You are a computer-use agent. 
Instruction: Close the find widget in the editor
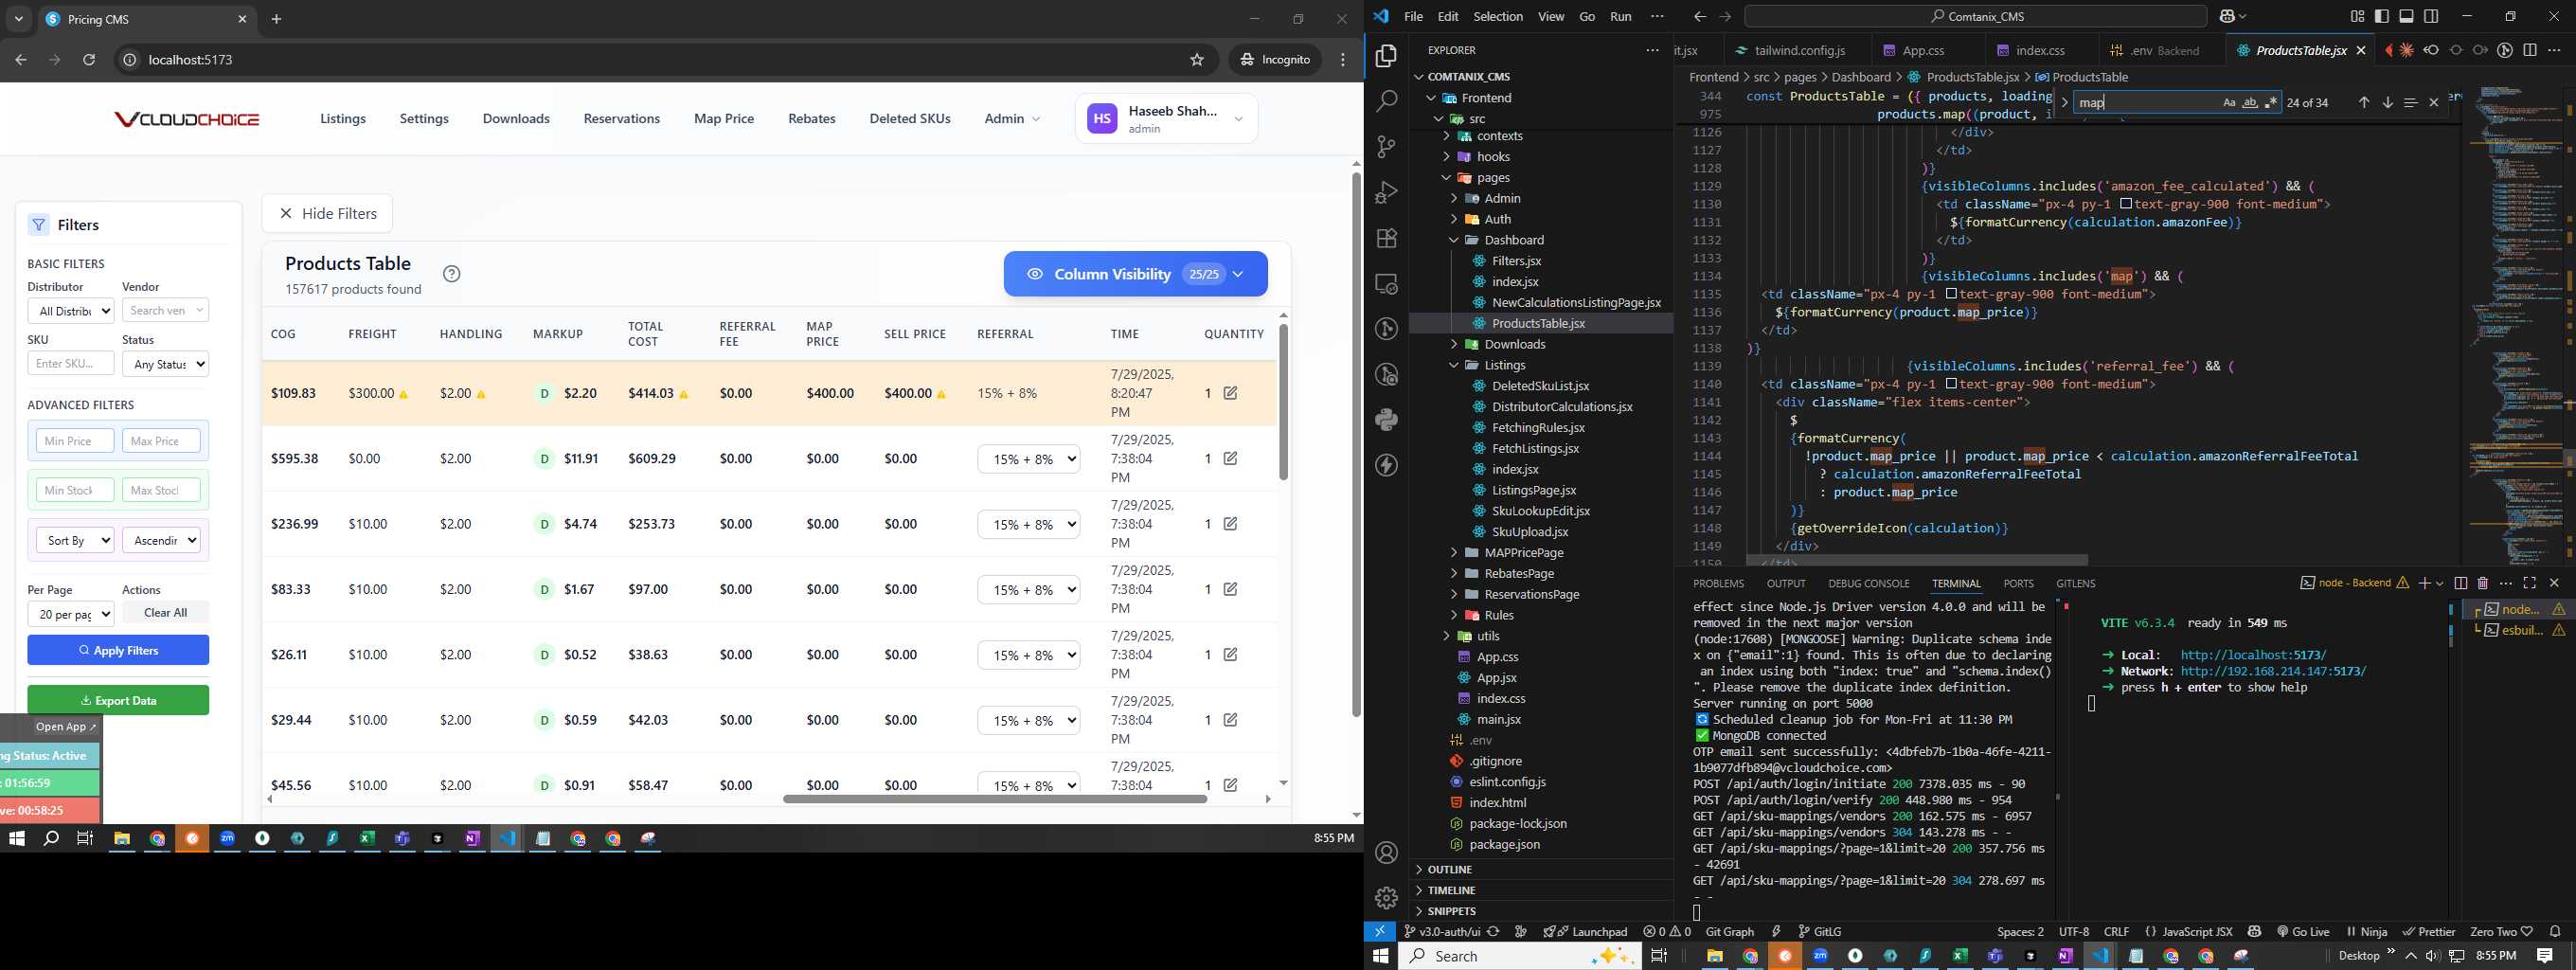pos(2434,102)
